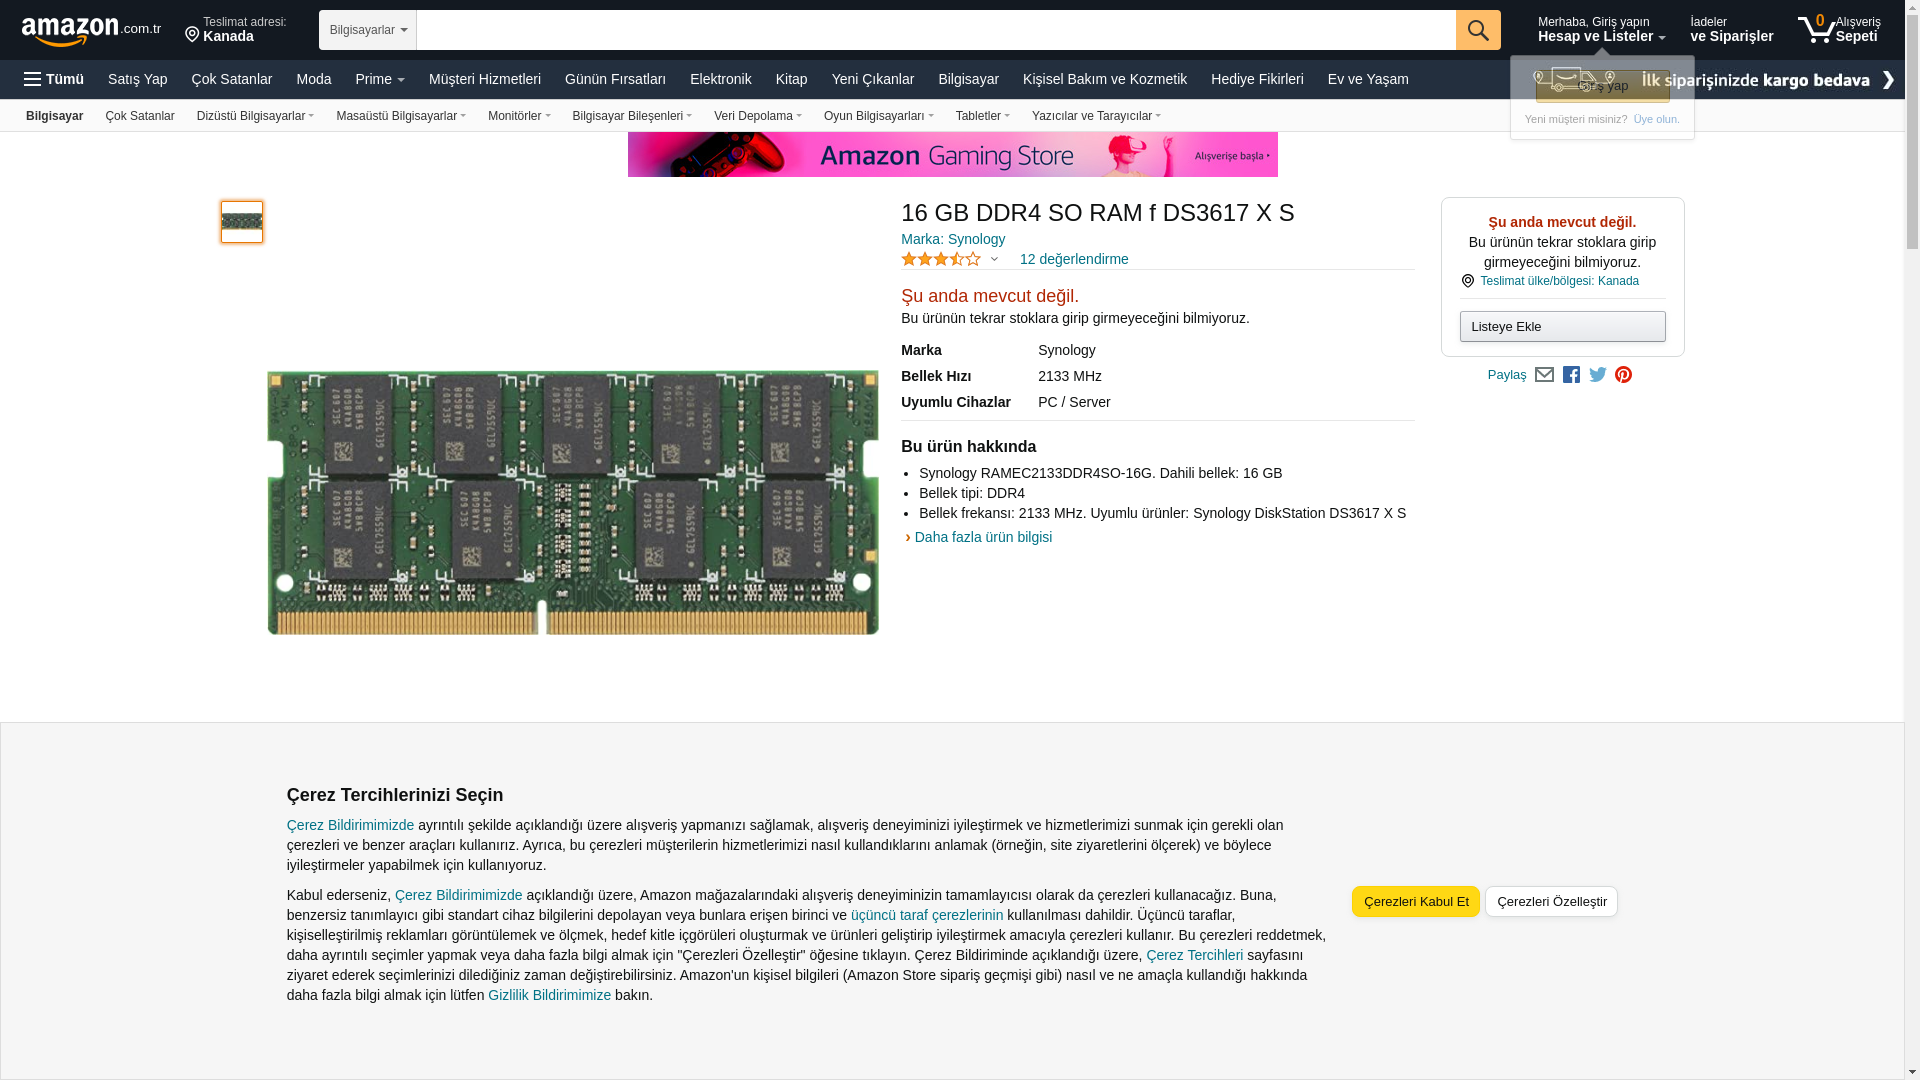Viewport: 1920px width, 1080px height.
Task: Click the search magnifier button
Action: 1477,30
